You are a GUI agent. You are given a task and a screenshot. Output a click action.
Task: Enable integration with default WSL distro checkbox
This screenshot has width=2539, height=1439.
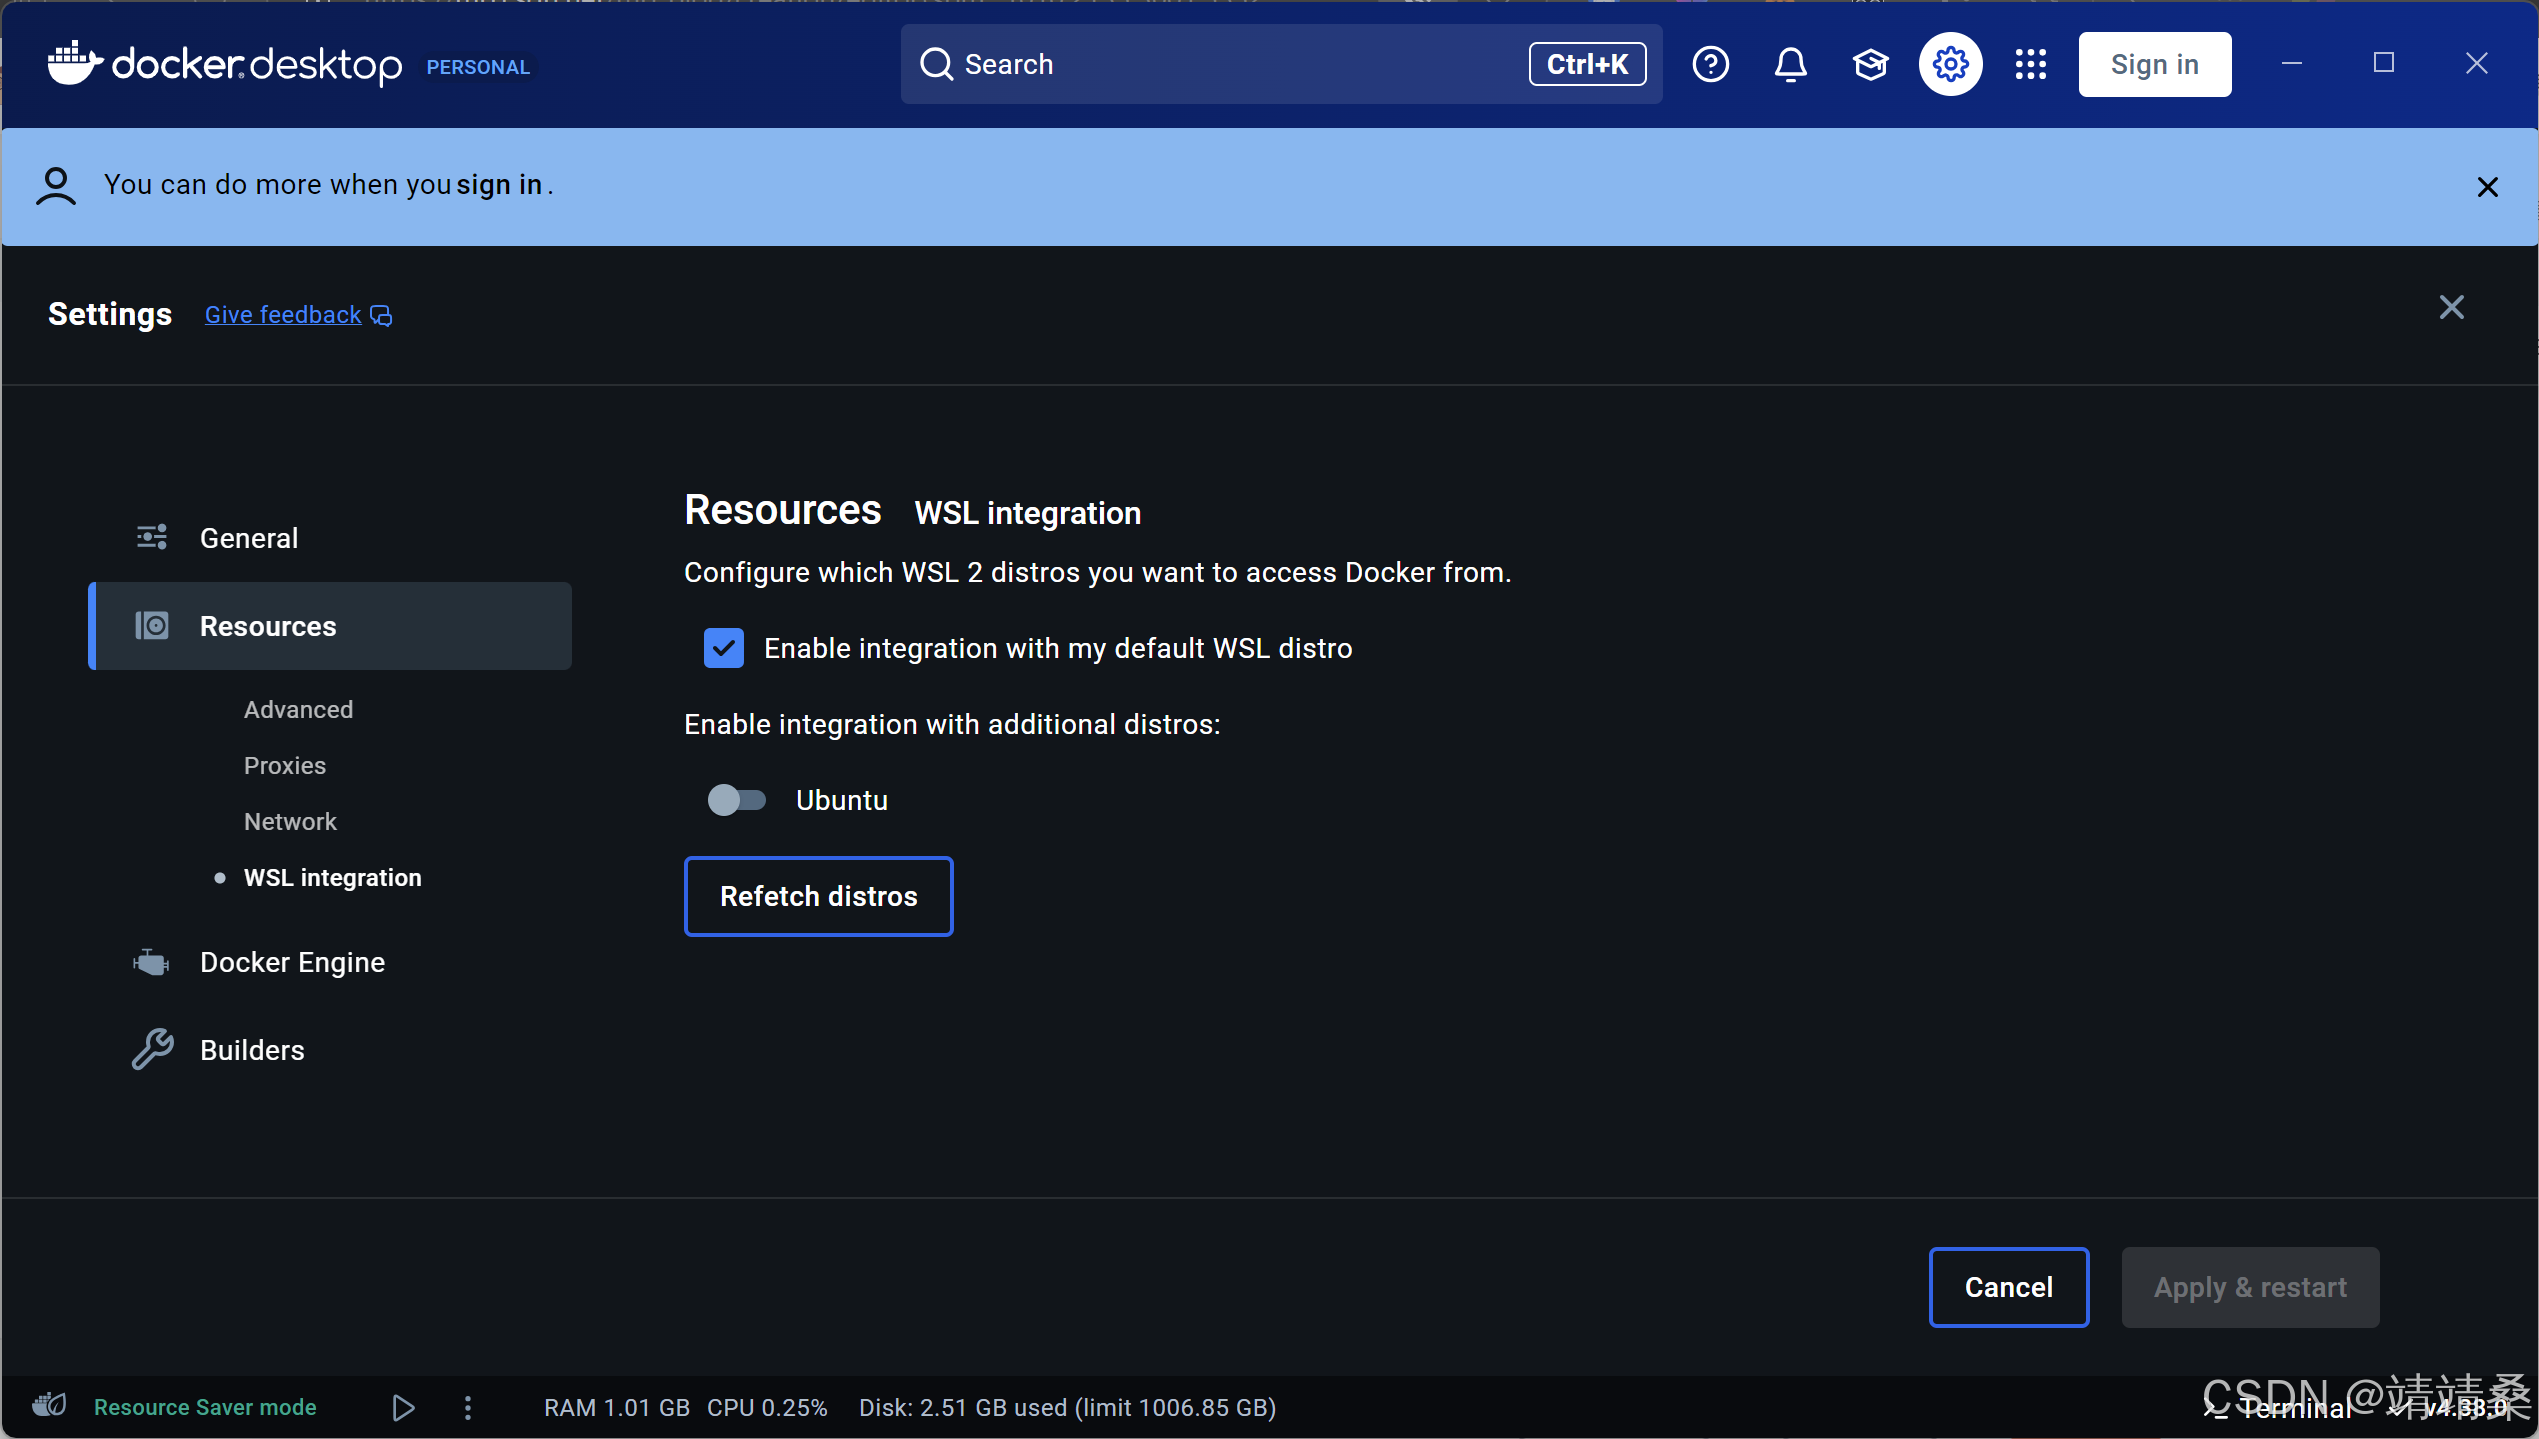(724, 648)
